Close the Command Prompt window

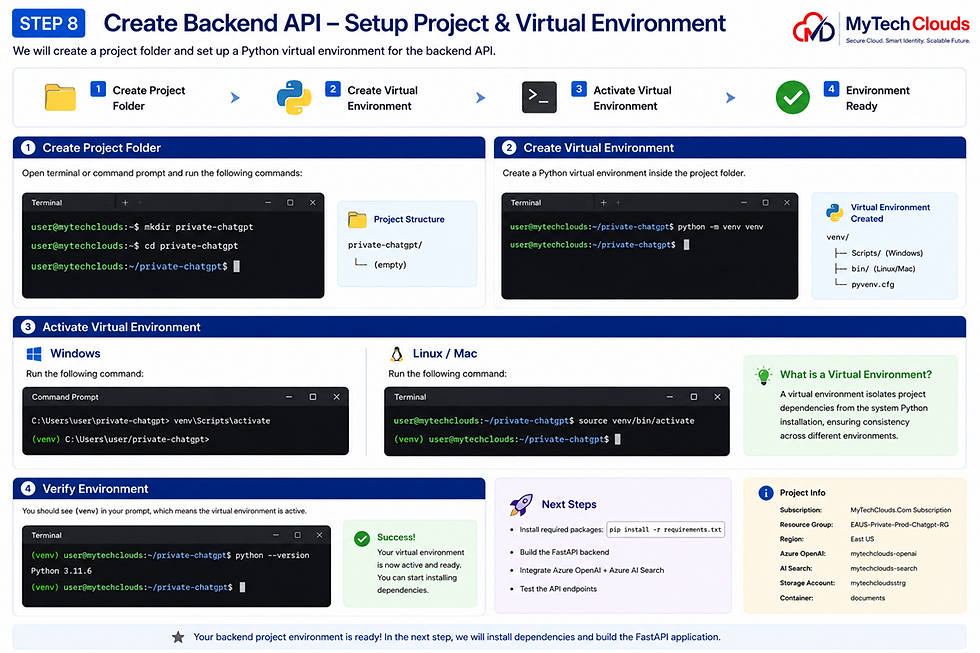click(x=336, y=397)
